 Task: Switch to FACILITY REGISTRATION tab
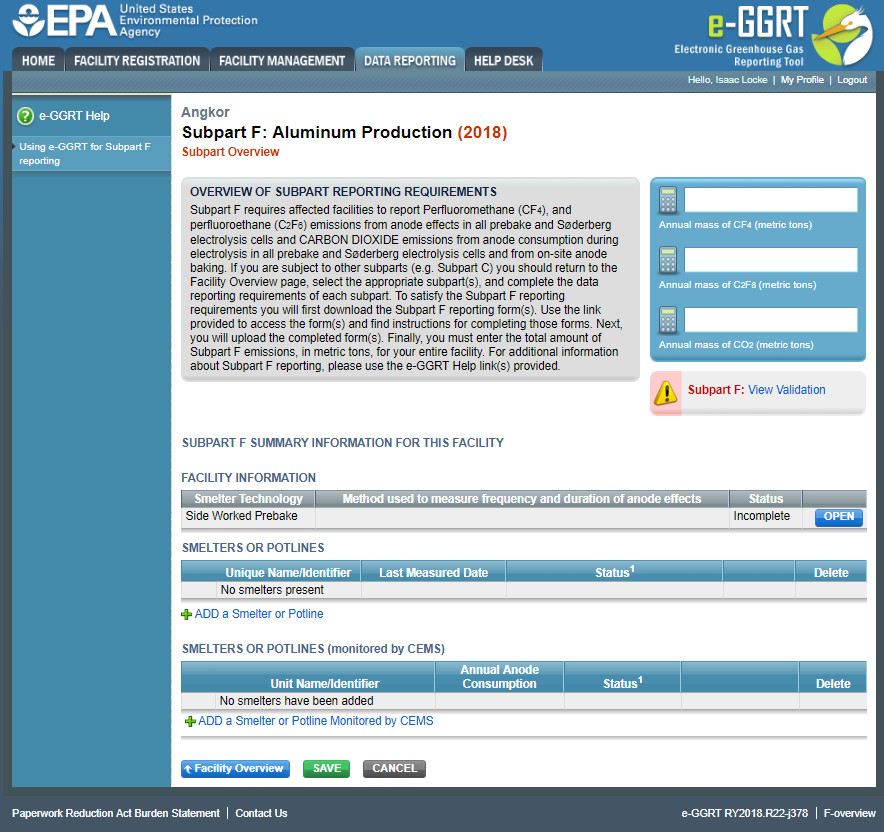137,60
